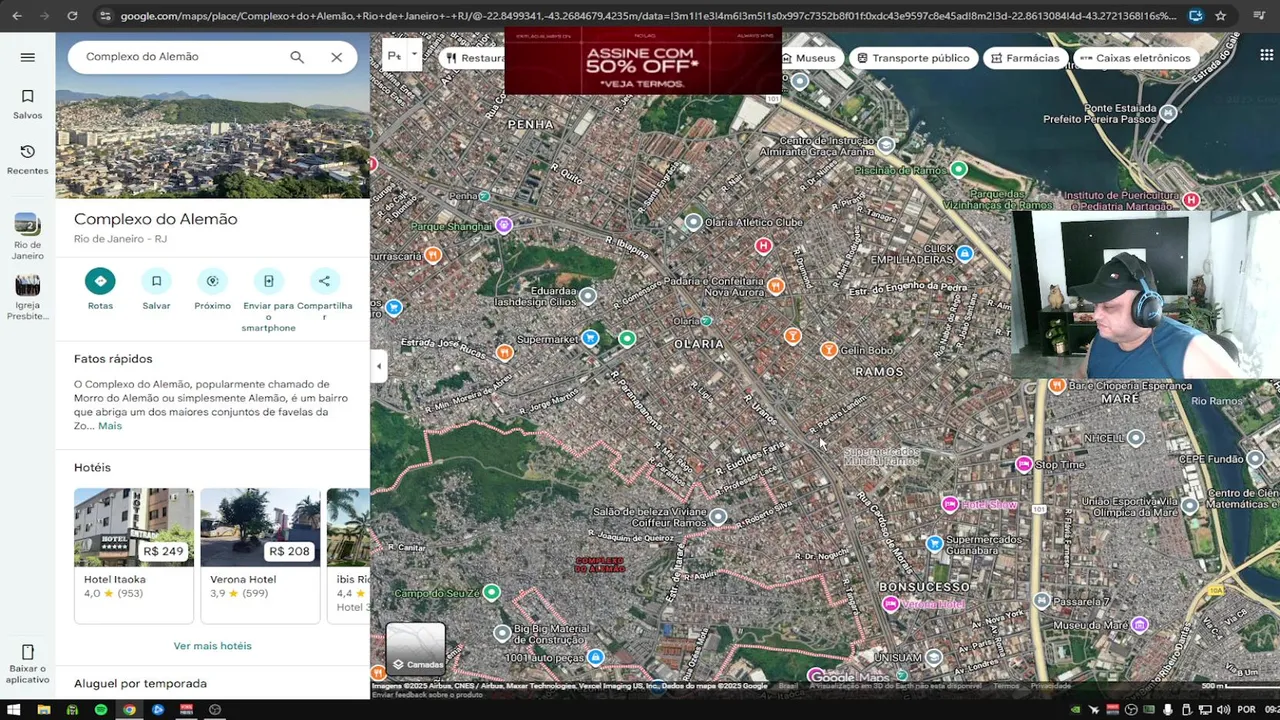Open recent Rio de Janeiro shortcut
The height and width of the screenshot is (720, 1280).
pyautogui.click(x=27, y=236)
